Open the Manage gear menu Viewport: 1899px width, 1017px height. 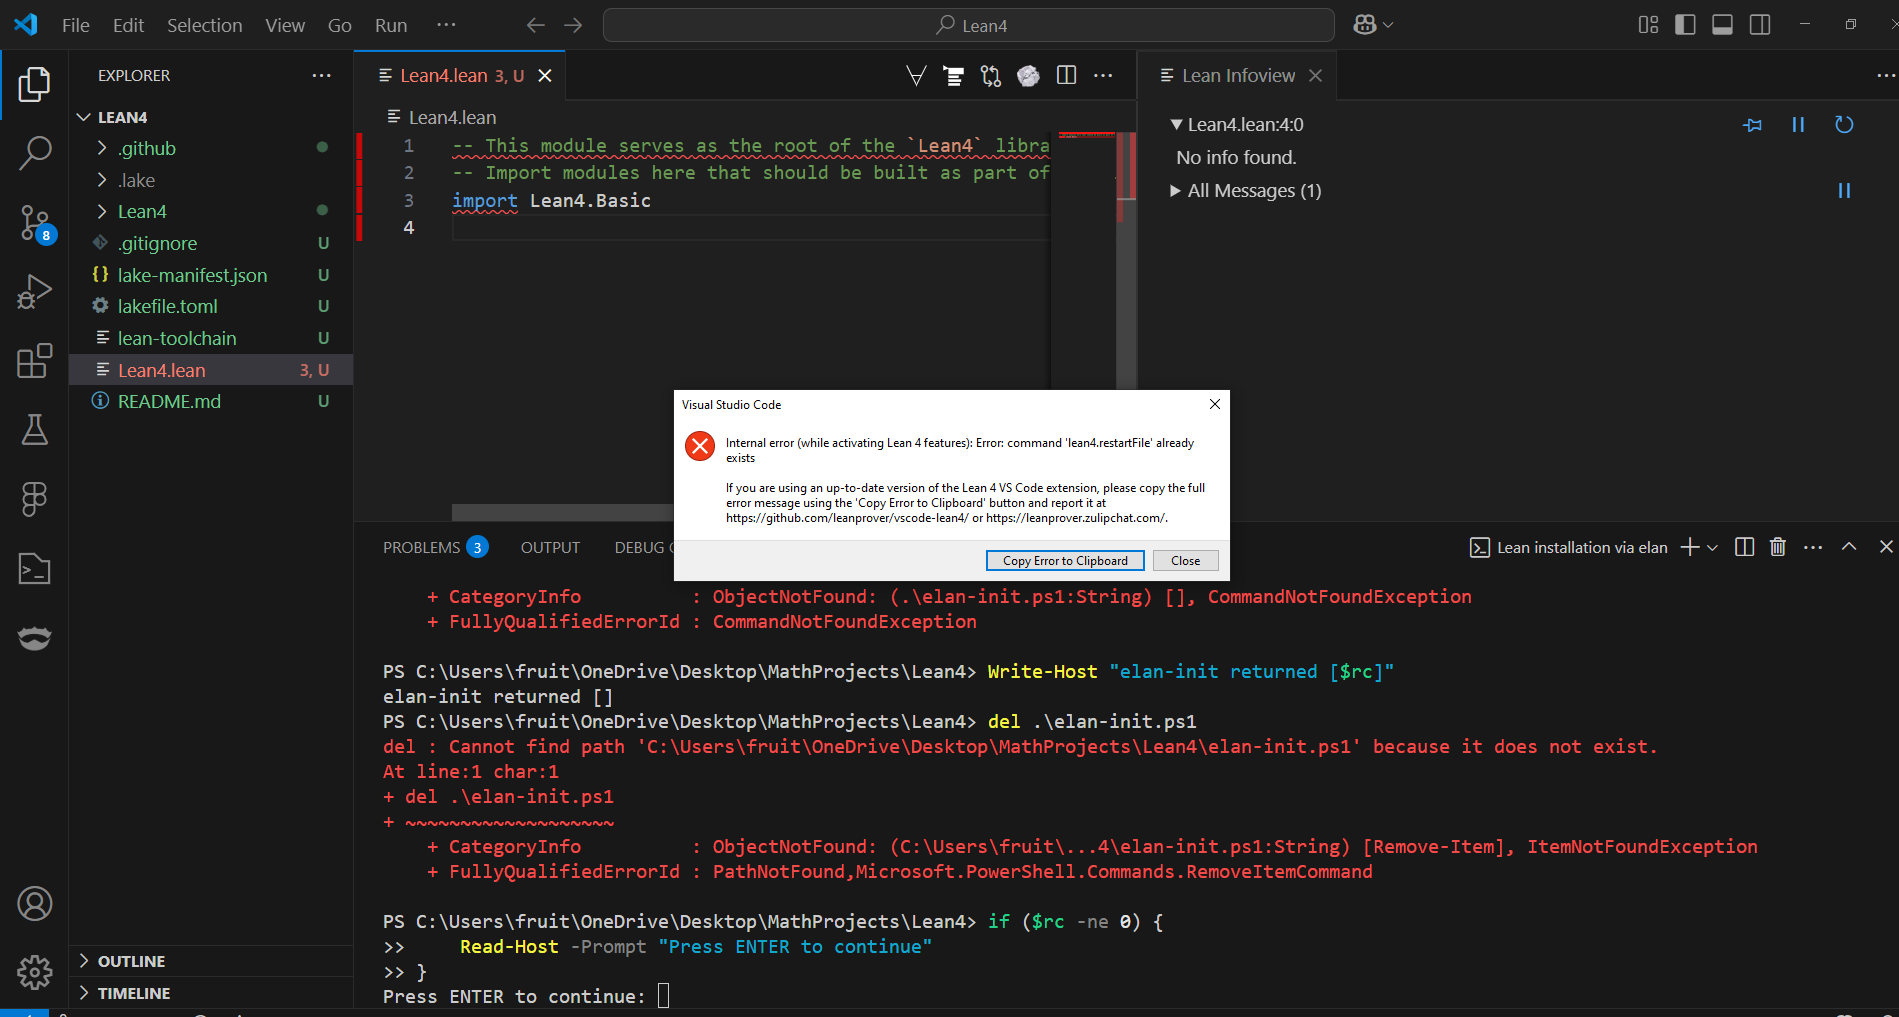(x=34, y=971)
